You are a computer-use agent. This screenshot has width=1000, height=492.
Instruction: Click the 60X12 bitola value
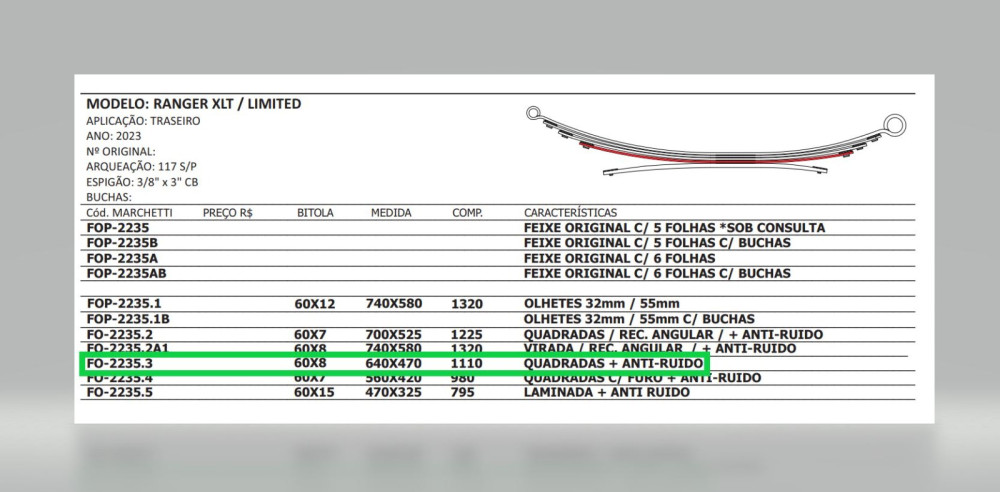(314, 304)
